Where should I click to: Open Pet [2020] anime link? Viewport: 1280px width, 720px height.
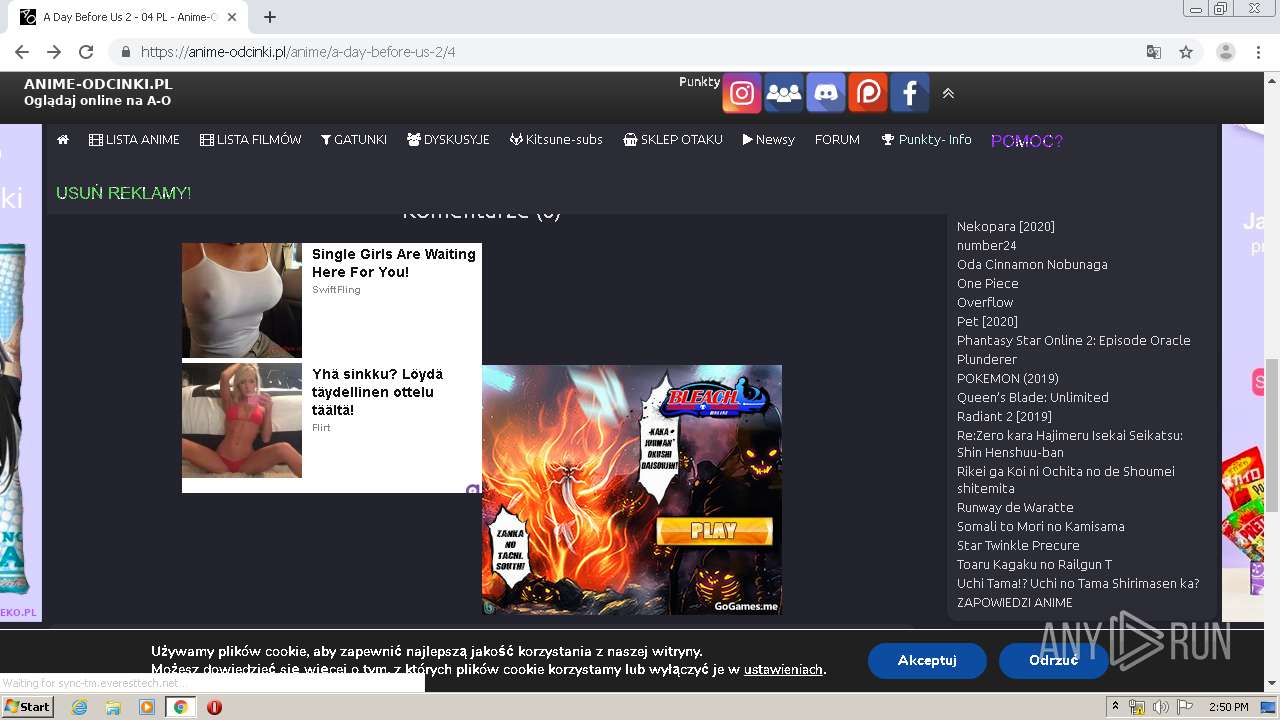(987, 322)
